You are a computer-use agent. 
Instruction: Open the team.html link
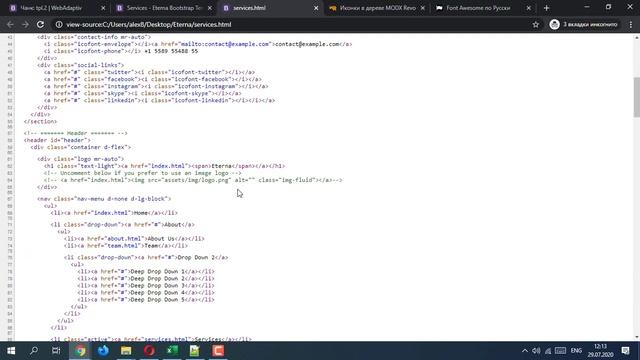click(122, 246)
